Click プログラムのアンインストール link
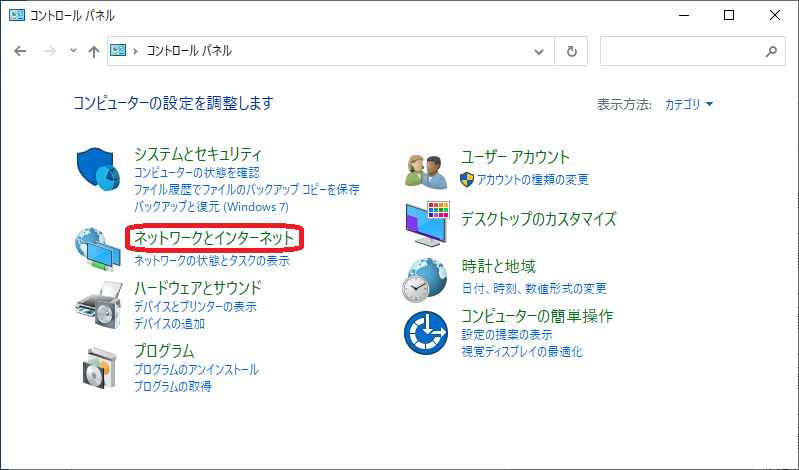Screen dimensions: 799x470 [x=197, y=370]
